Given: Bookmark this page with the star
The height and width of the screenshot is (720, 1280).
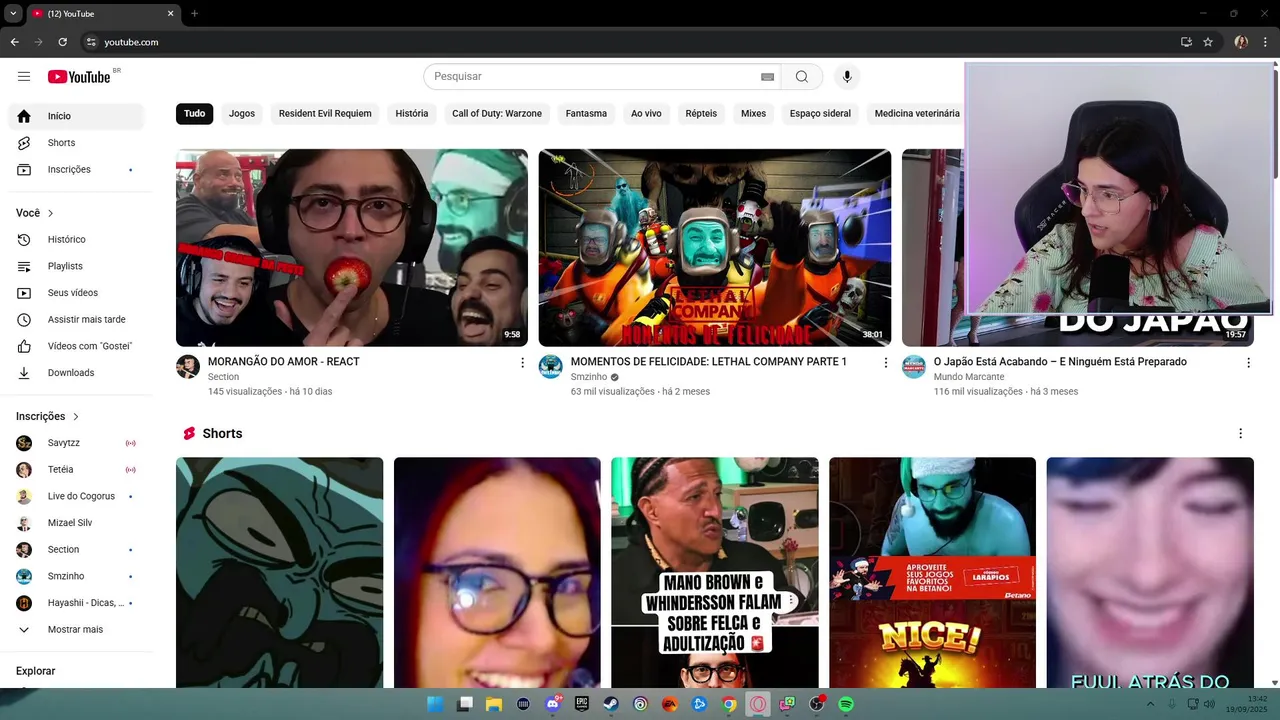Looking at the screenshot, I should coord(1208,42).
